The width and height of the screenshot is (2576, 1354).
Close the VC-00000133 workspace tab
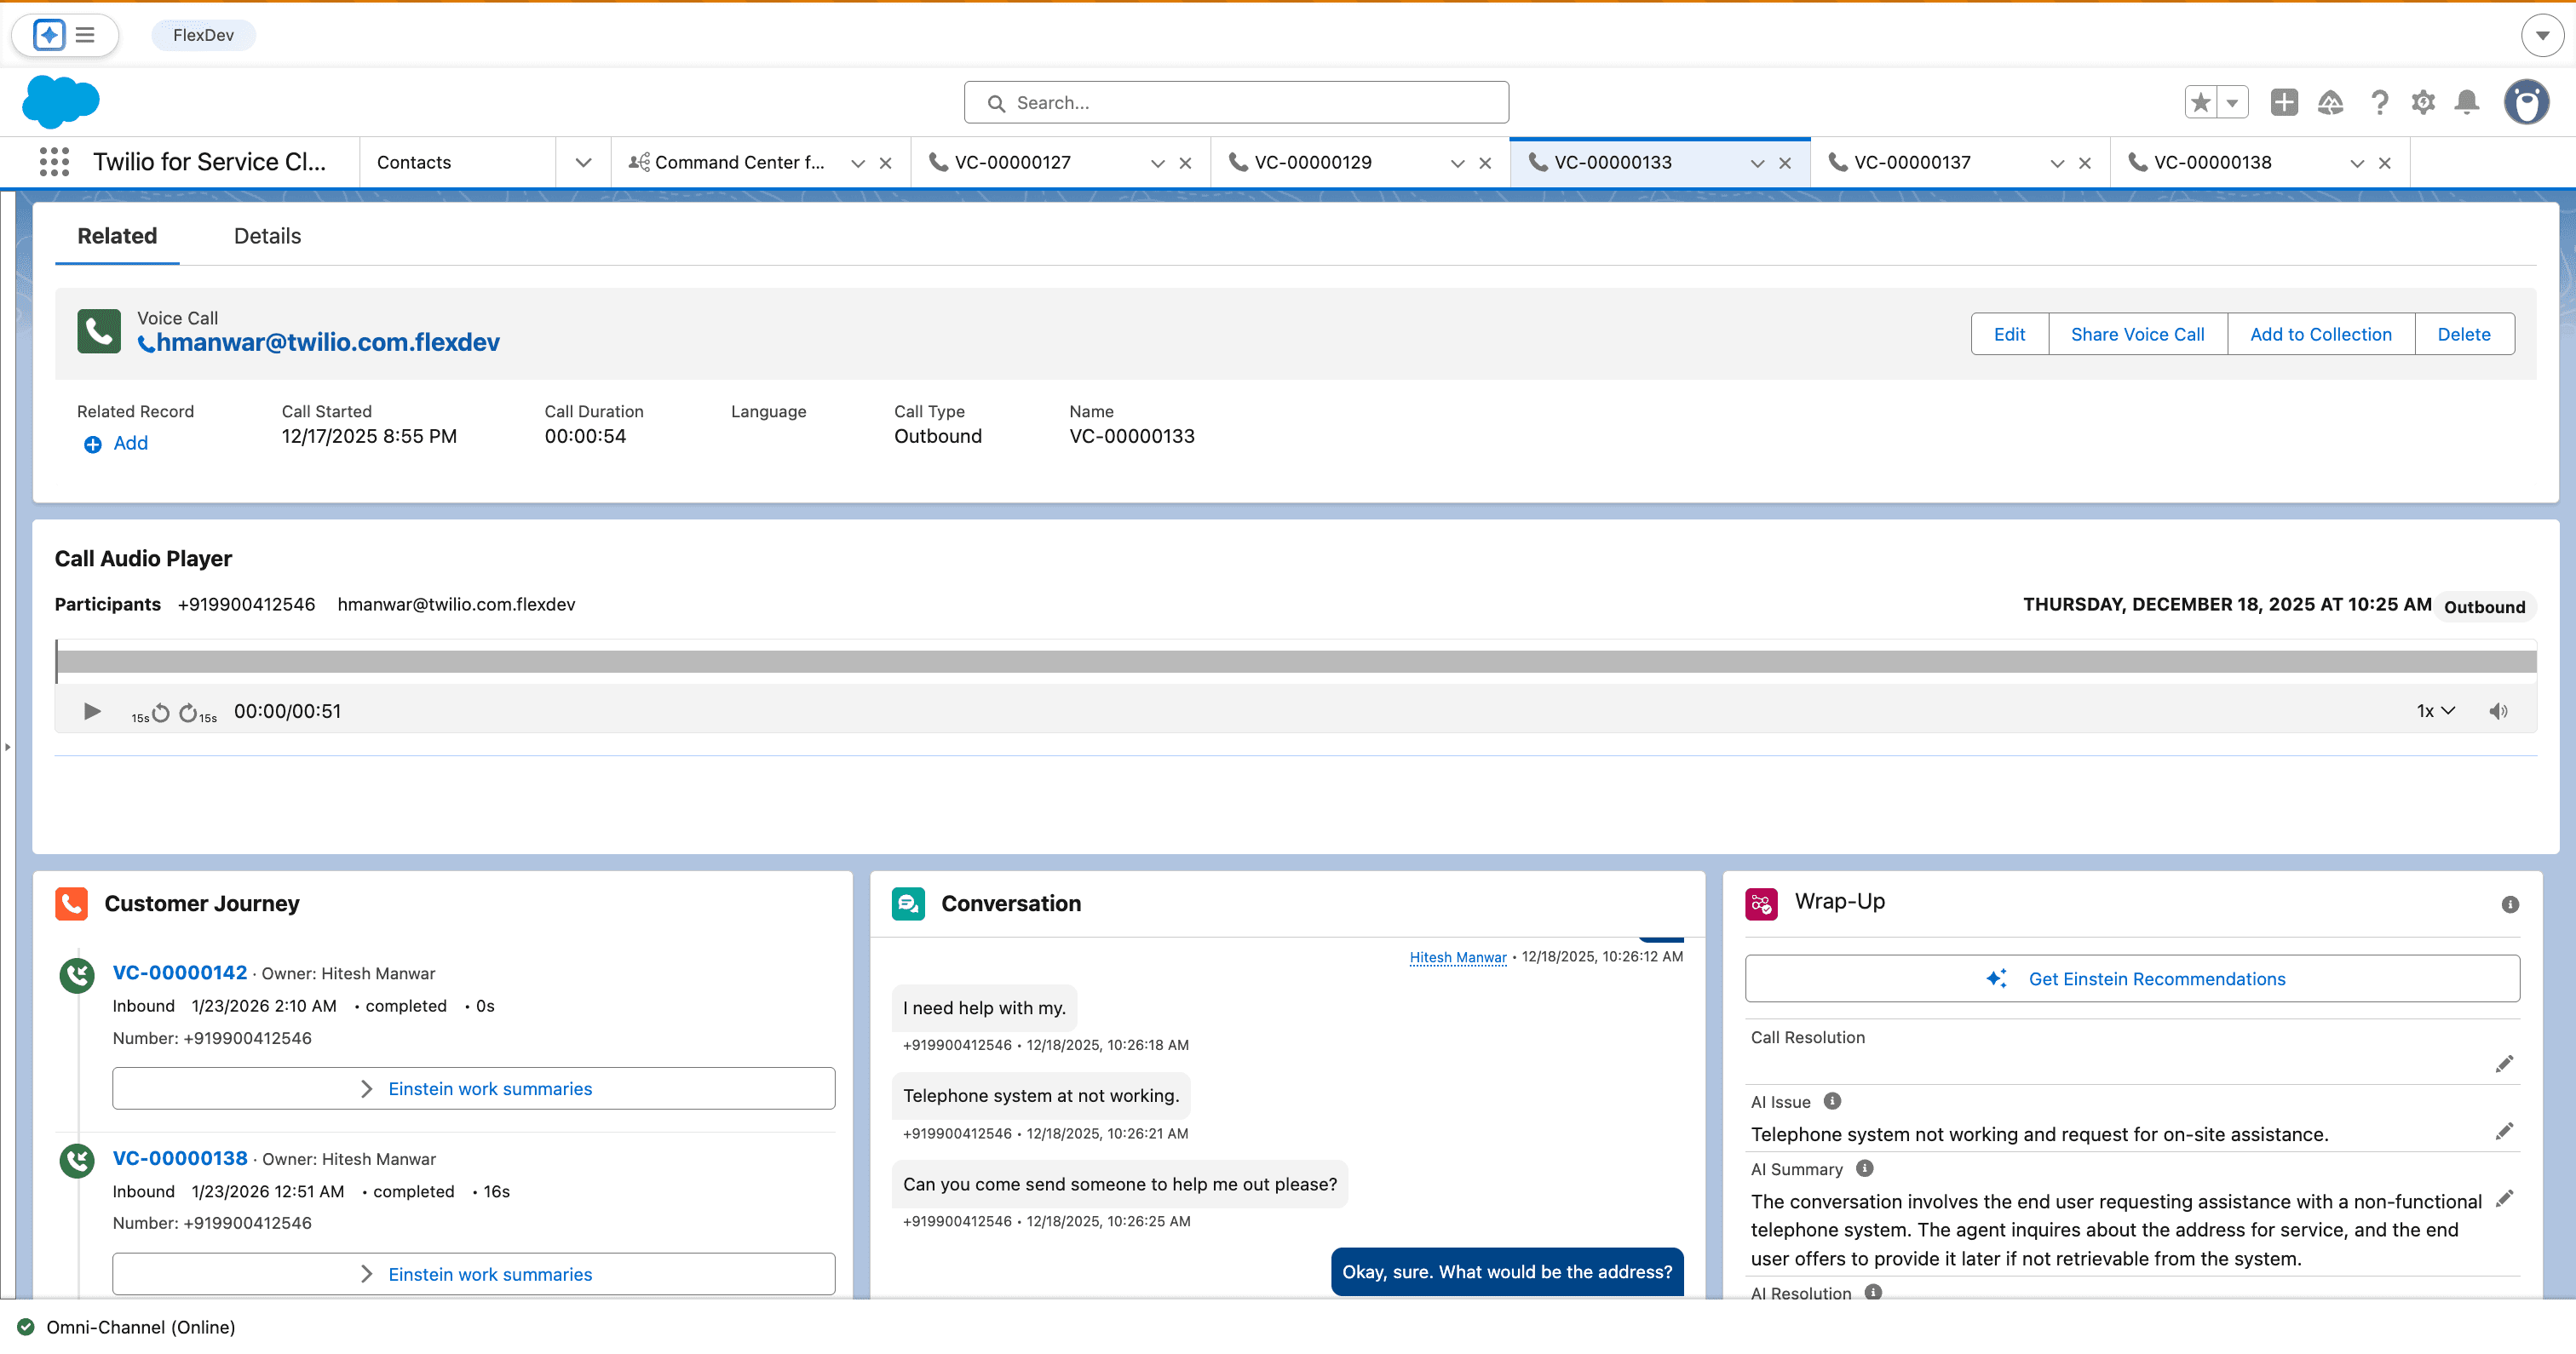pos(1785,163)
